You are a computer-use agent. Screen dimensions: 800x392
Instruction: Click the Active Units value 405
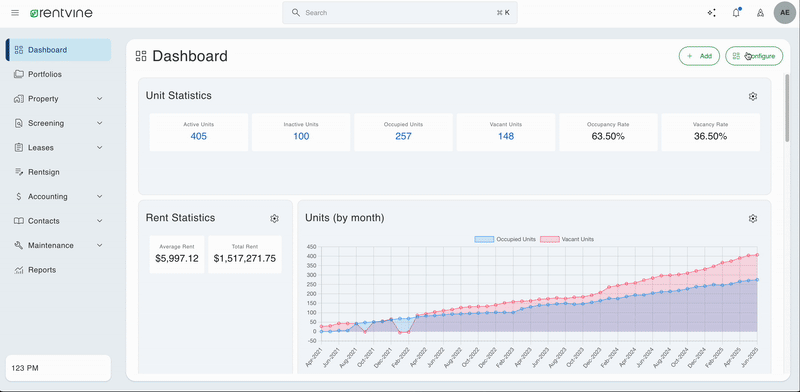pyautogui.click(x=198, y=136)
